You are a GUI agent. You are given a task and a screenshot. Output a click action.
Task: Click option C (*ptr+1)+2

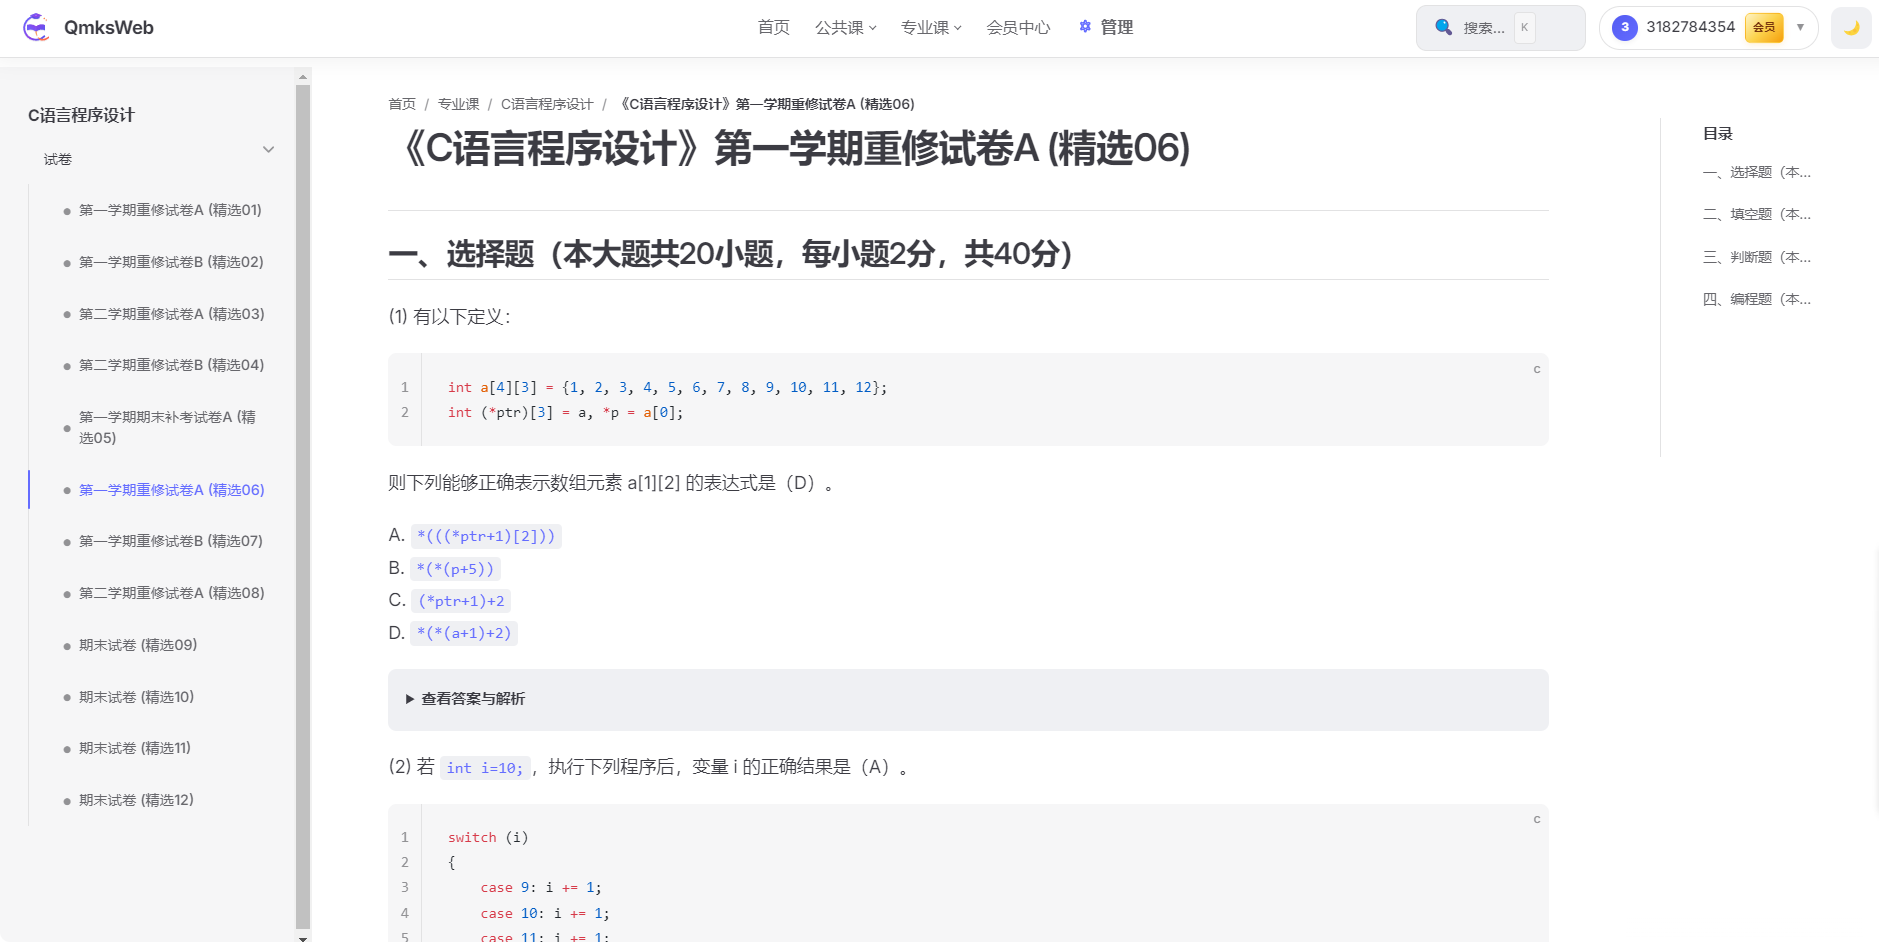(x=461, y=601)
